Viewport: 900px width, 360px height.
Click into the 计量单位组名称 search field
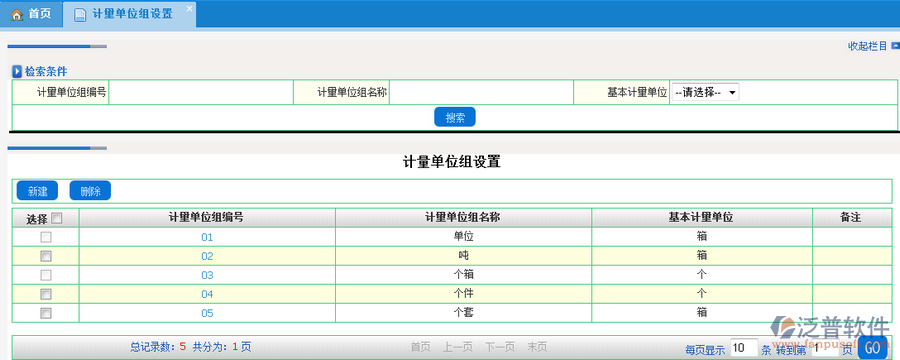tap(481, 92)
